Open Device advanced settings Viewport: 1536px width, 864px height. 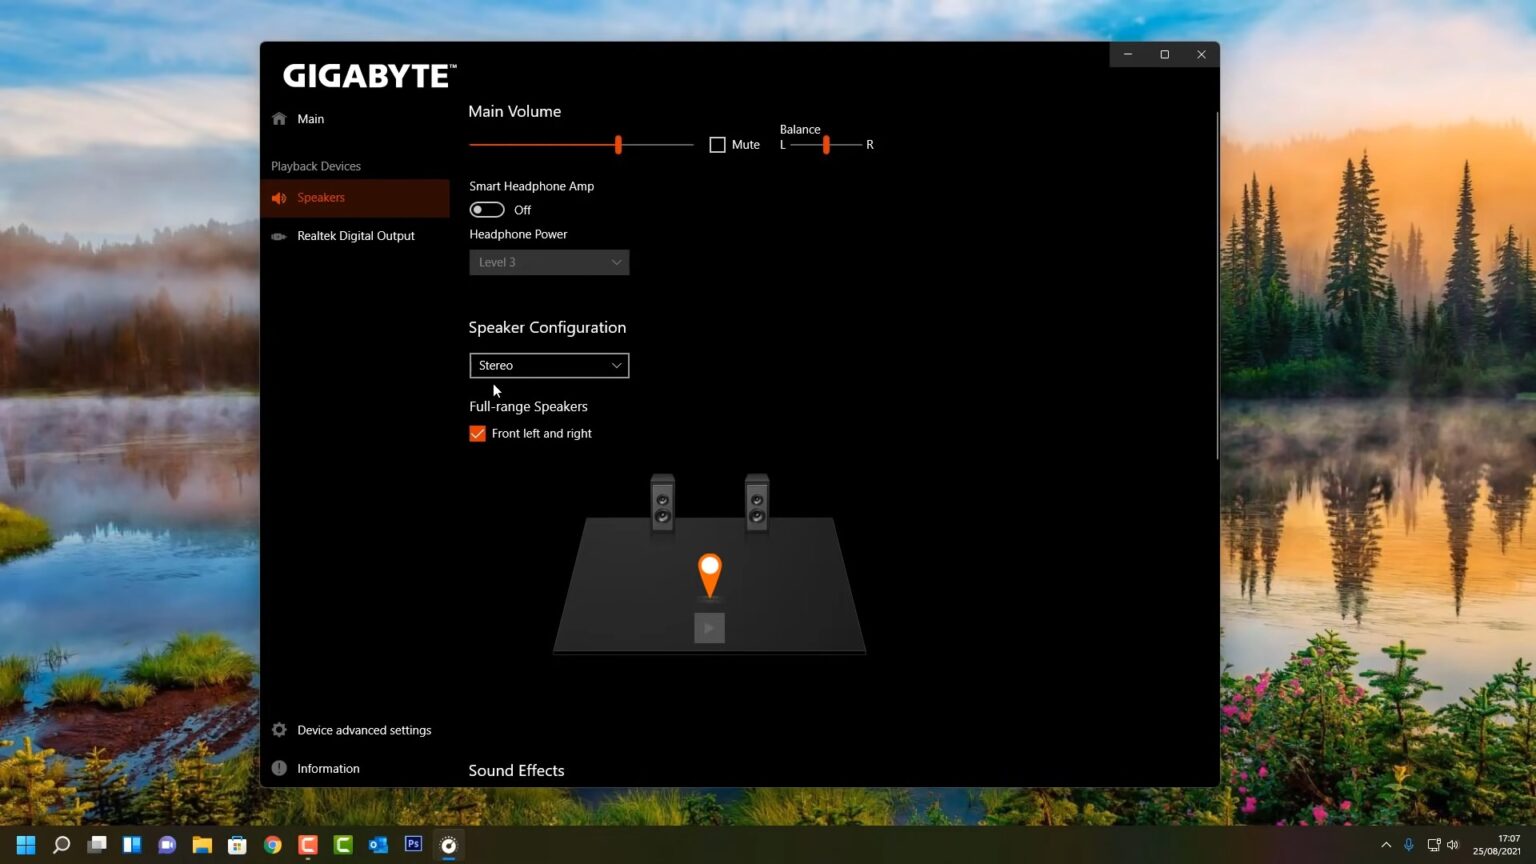[x=364, y=729]
